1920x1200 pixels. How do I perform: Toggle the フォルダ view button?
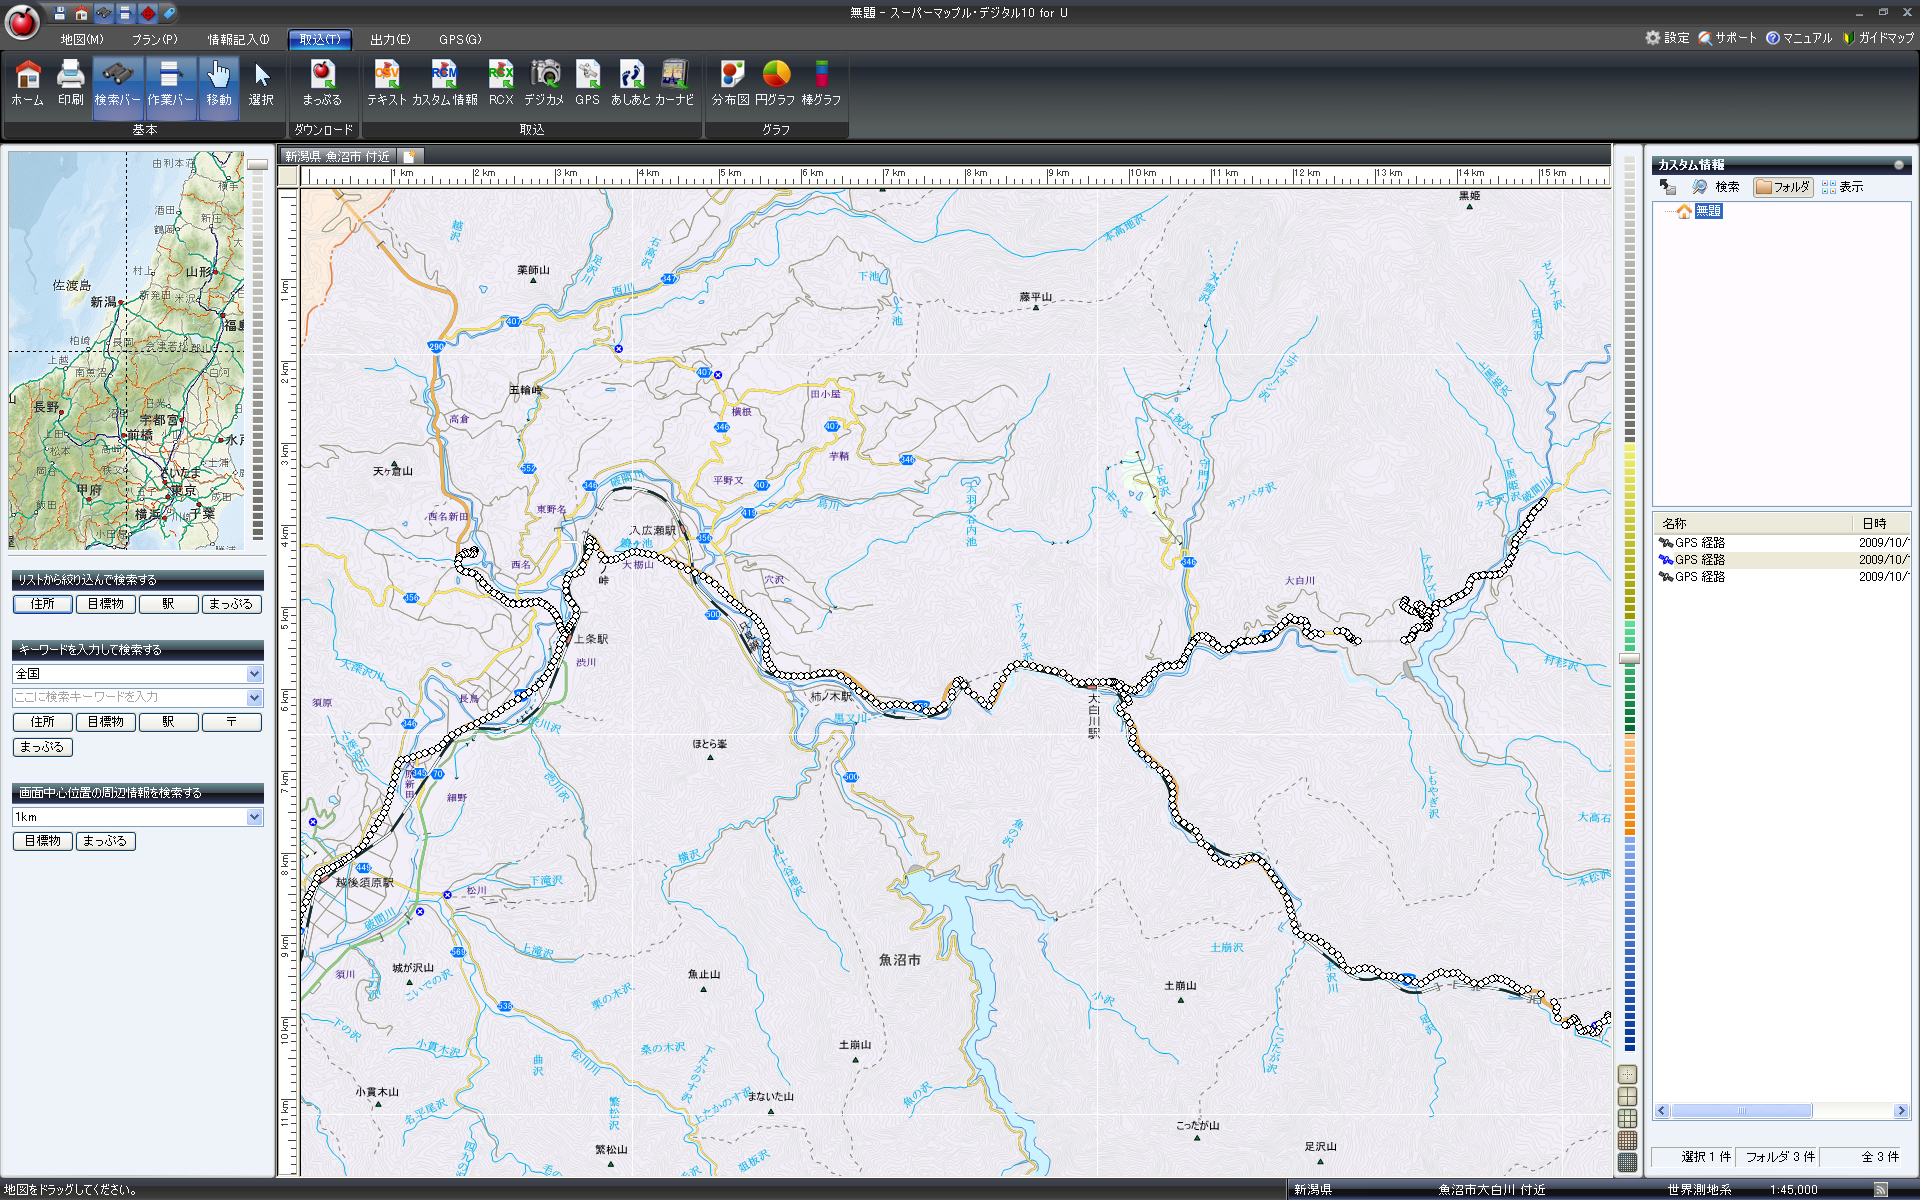(x=1783, y=187)
